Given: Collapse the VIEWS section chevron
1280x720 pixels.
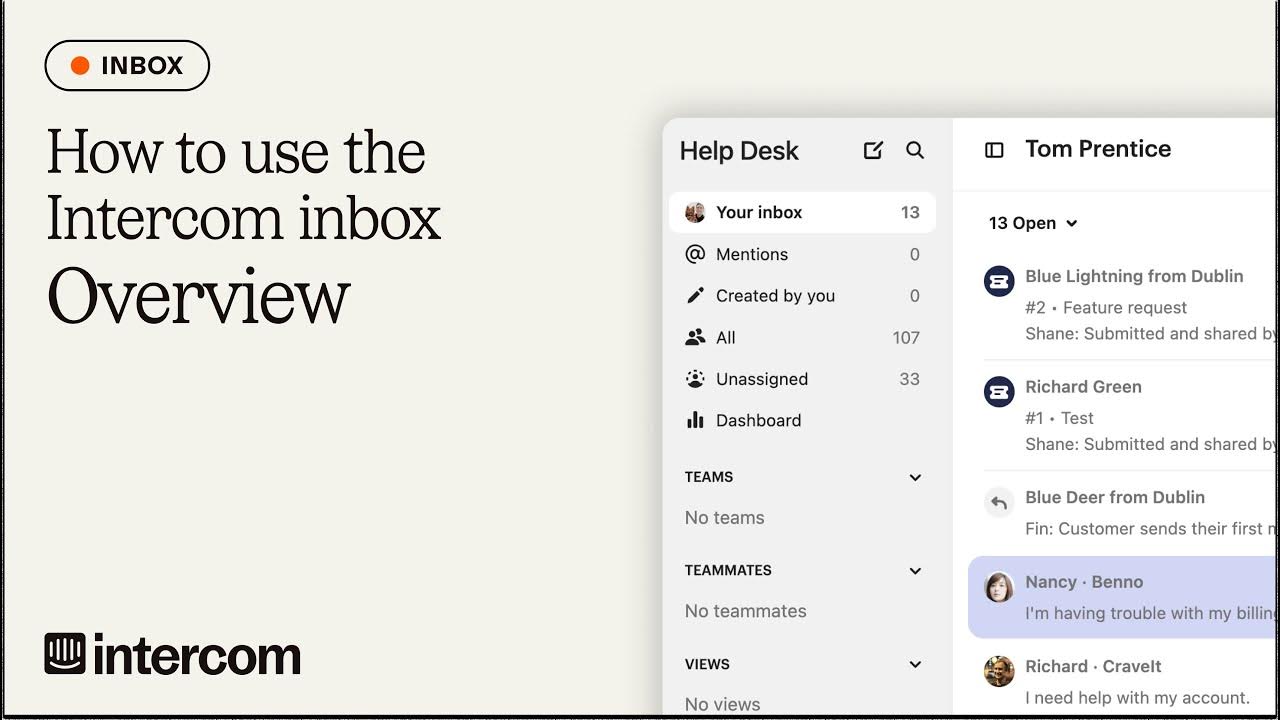Looking at the screenshot, I should pos(915,664).
